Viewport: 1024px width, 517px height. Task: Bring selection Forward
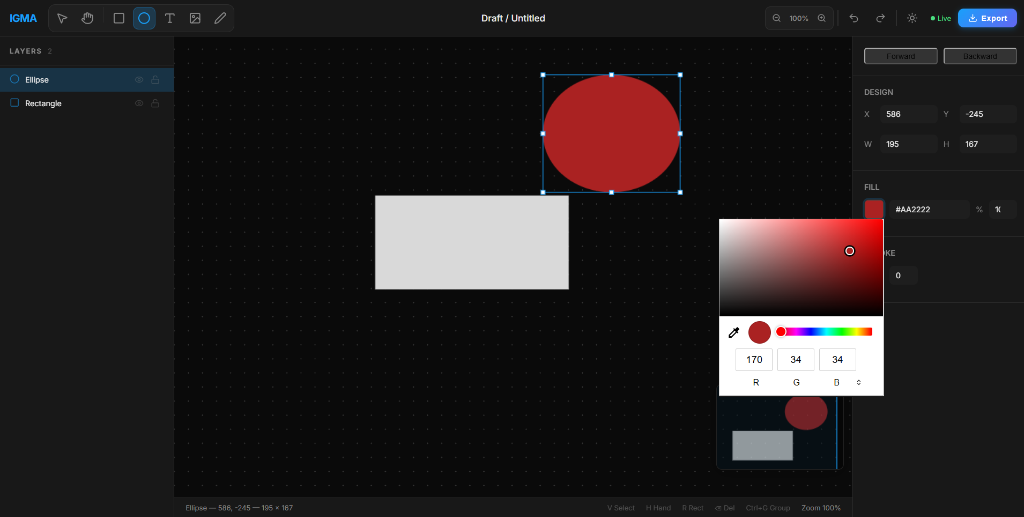pos(901,56)
